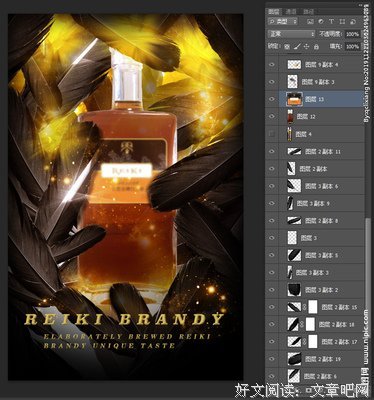Hide layer 图层 12 via eye icon
This screenshot has width=374, height=400.
pos(272,117)
